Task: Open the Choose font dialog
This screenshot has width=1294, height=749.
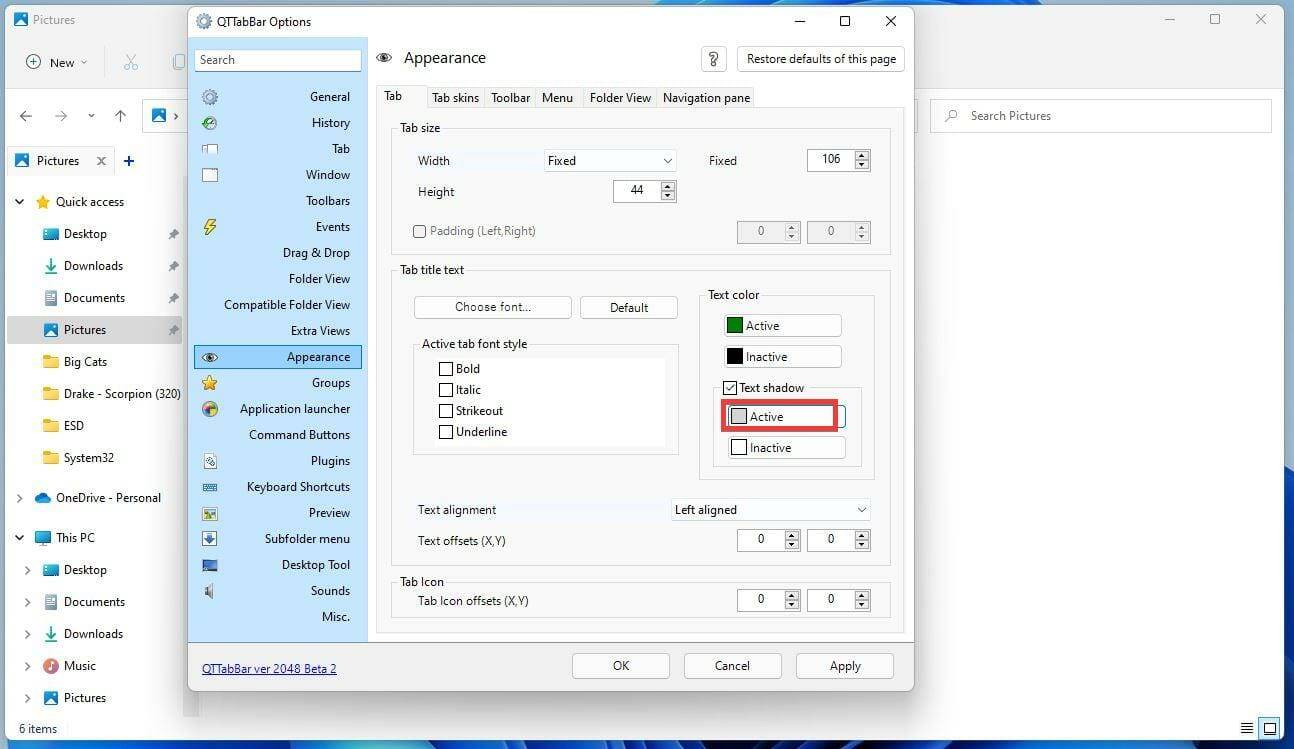Action: click(492, 307)
